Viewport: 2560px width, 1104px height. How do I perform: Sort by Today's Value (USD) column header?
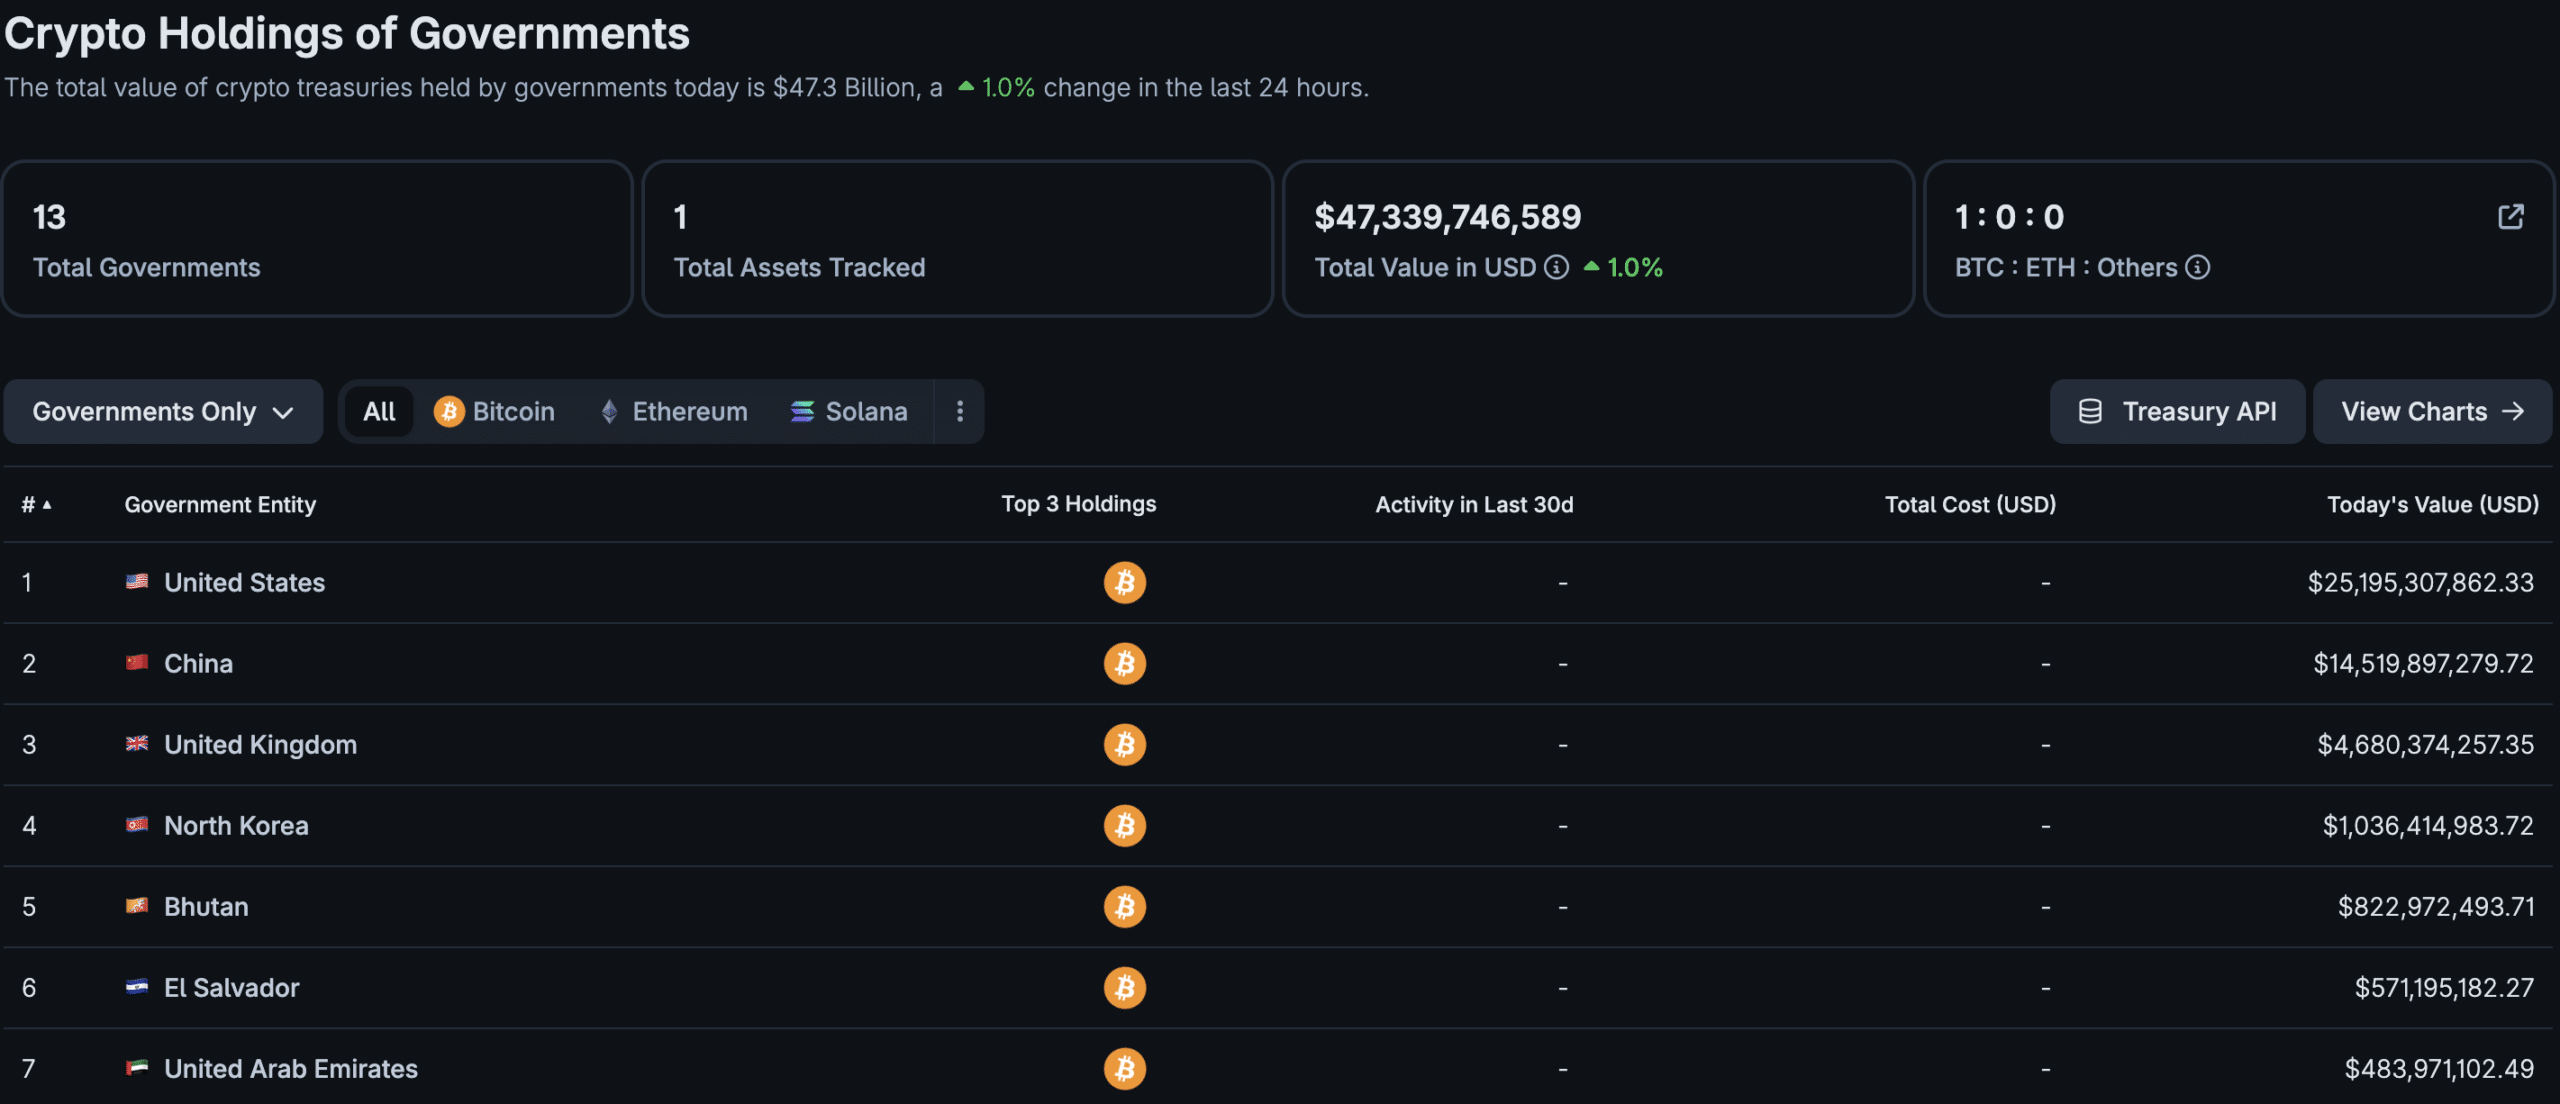2433,504
